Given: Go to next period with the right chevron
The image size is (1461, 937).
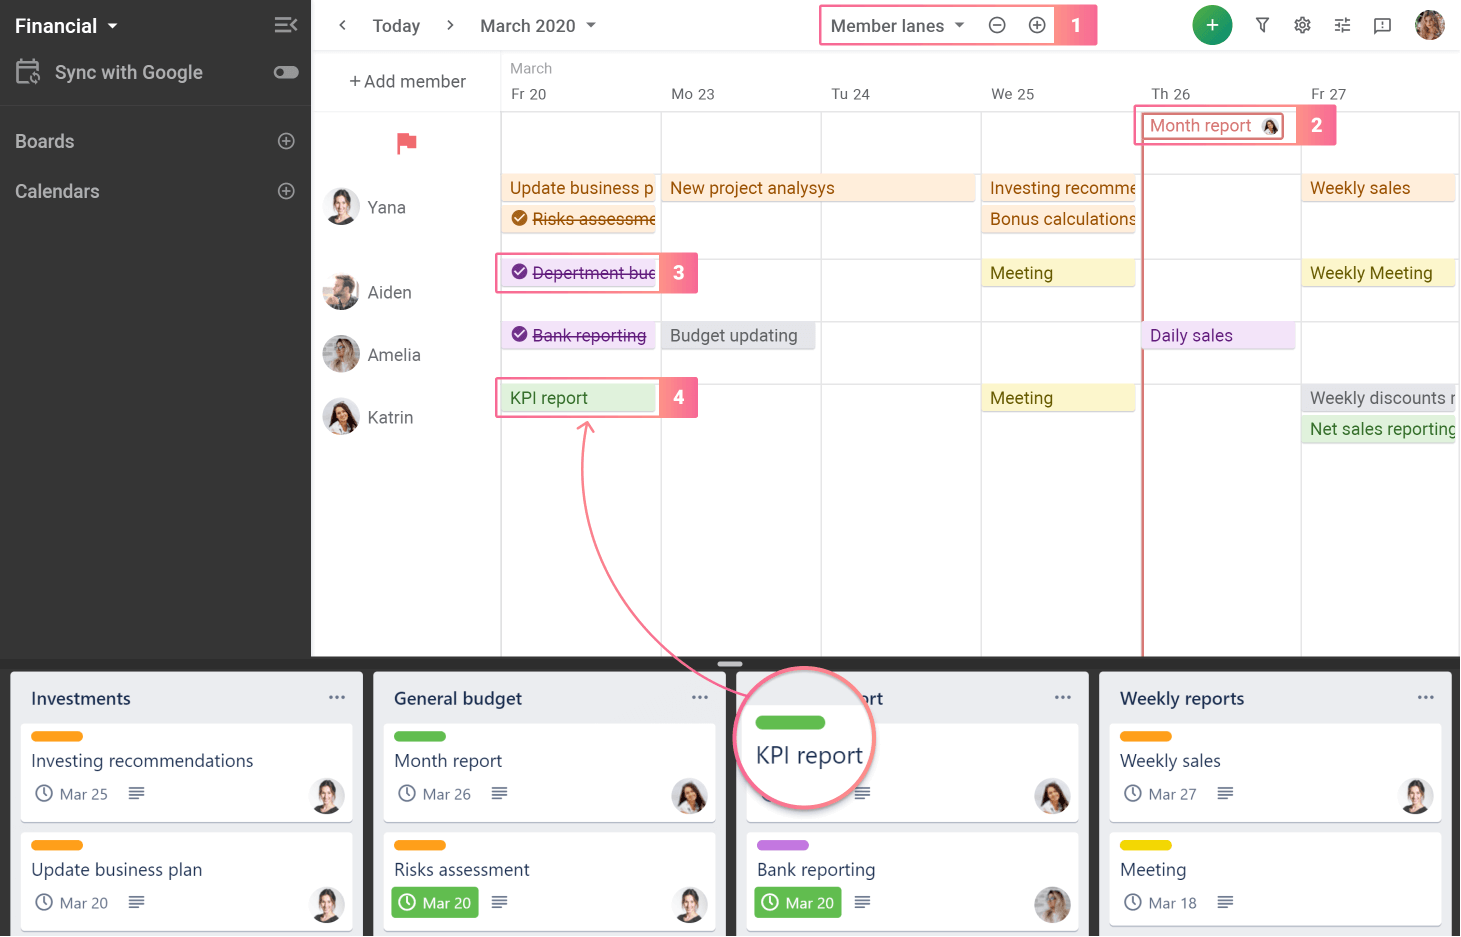Looking at the screenshot, I should click(x=450, y=26).
